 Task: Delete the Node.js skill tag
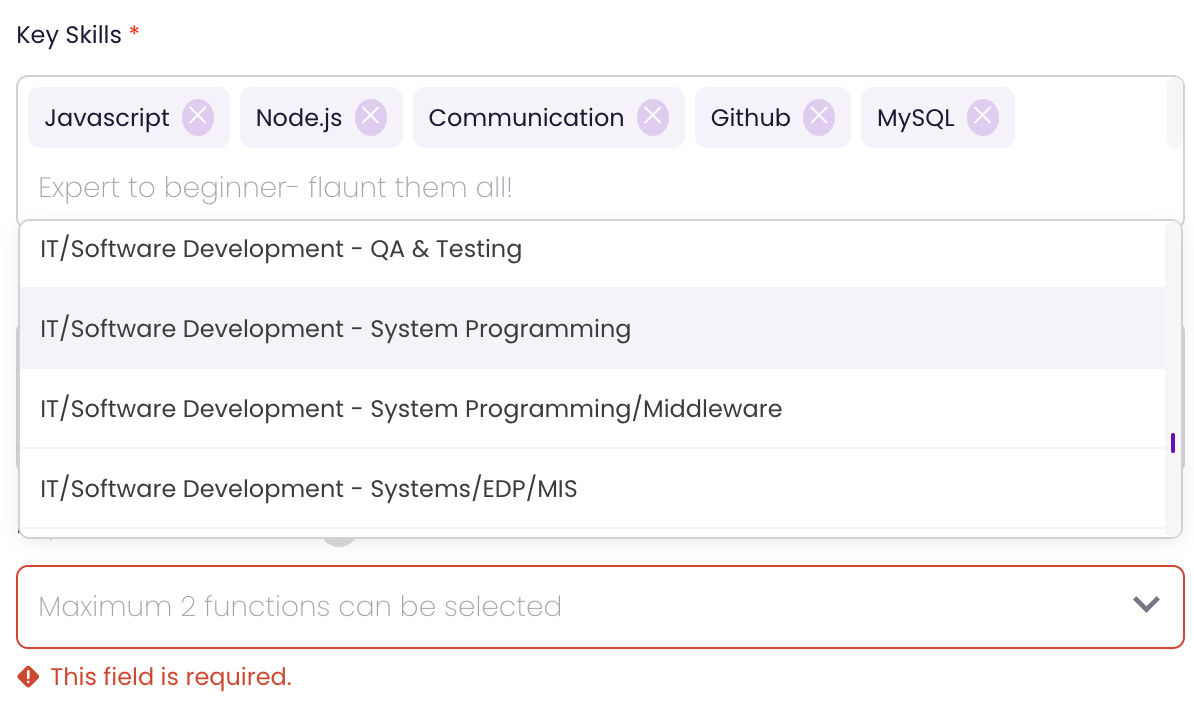[371, 118]
